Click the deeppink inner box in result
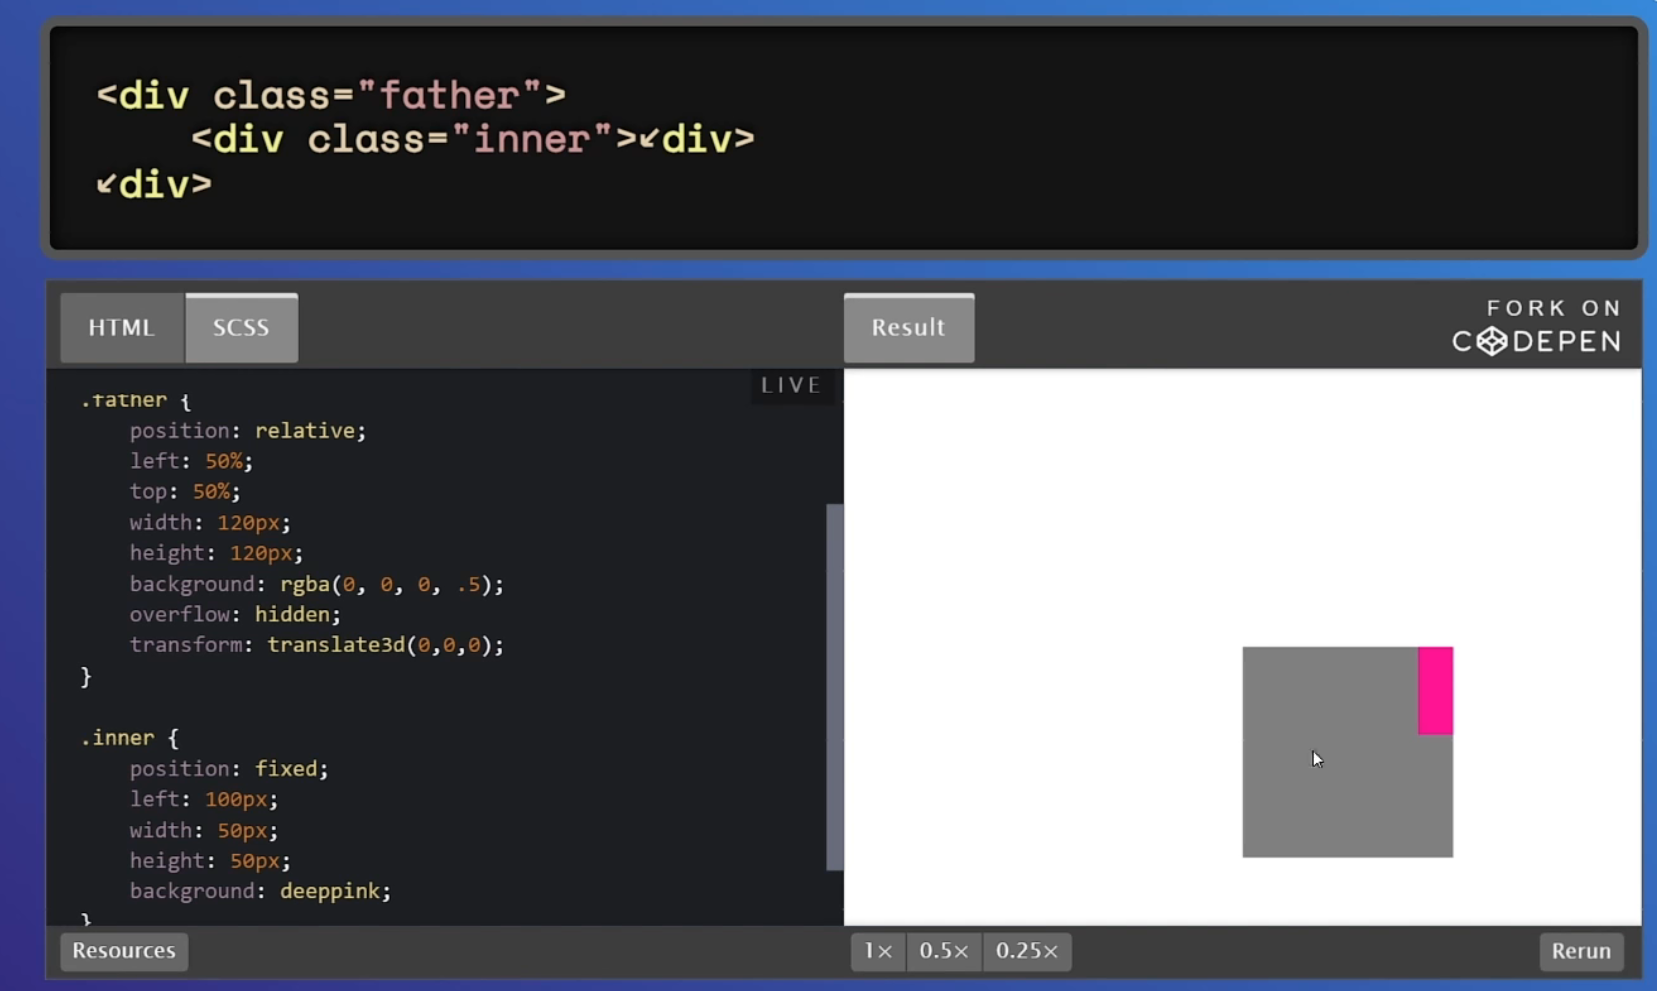 pyautogui.click(x=1435, y=691)
